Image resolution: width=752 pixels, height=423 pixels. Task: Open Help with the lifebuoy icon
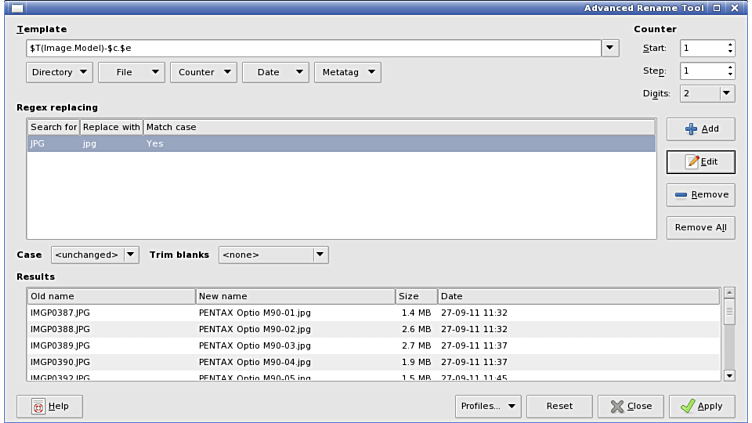[x=49, y=406]
